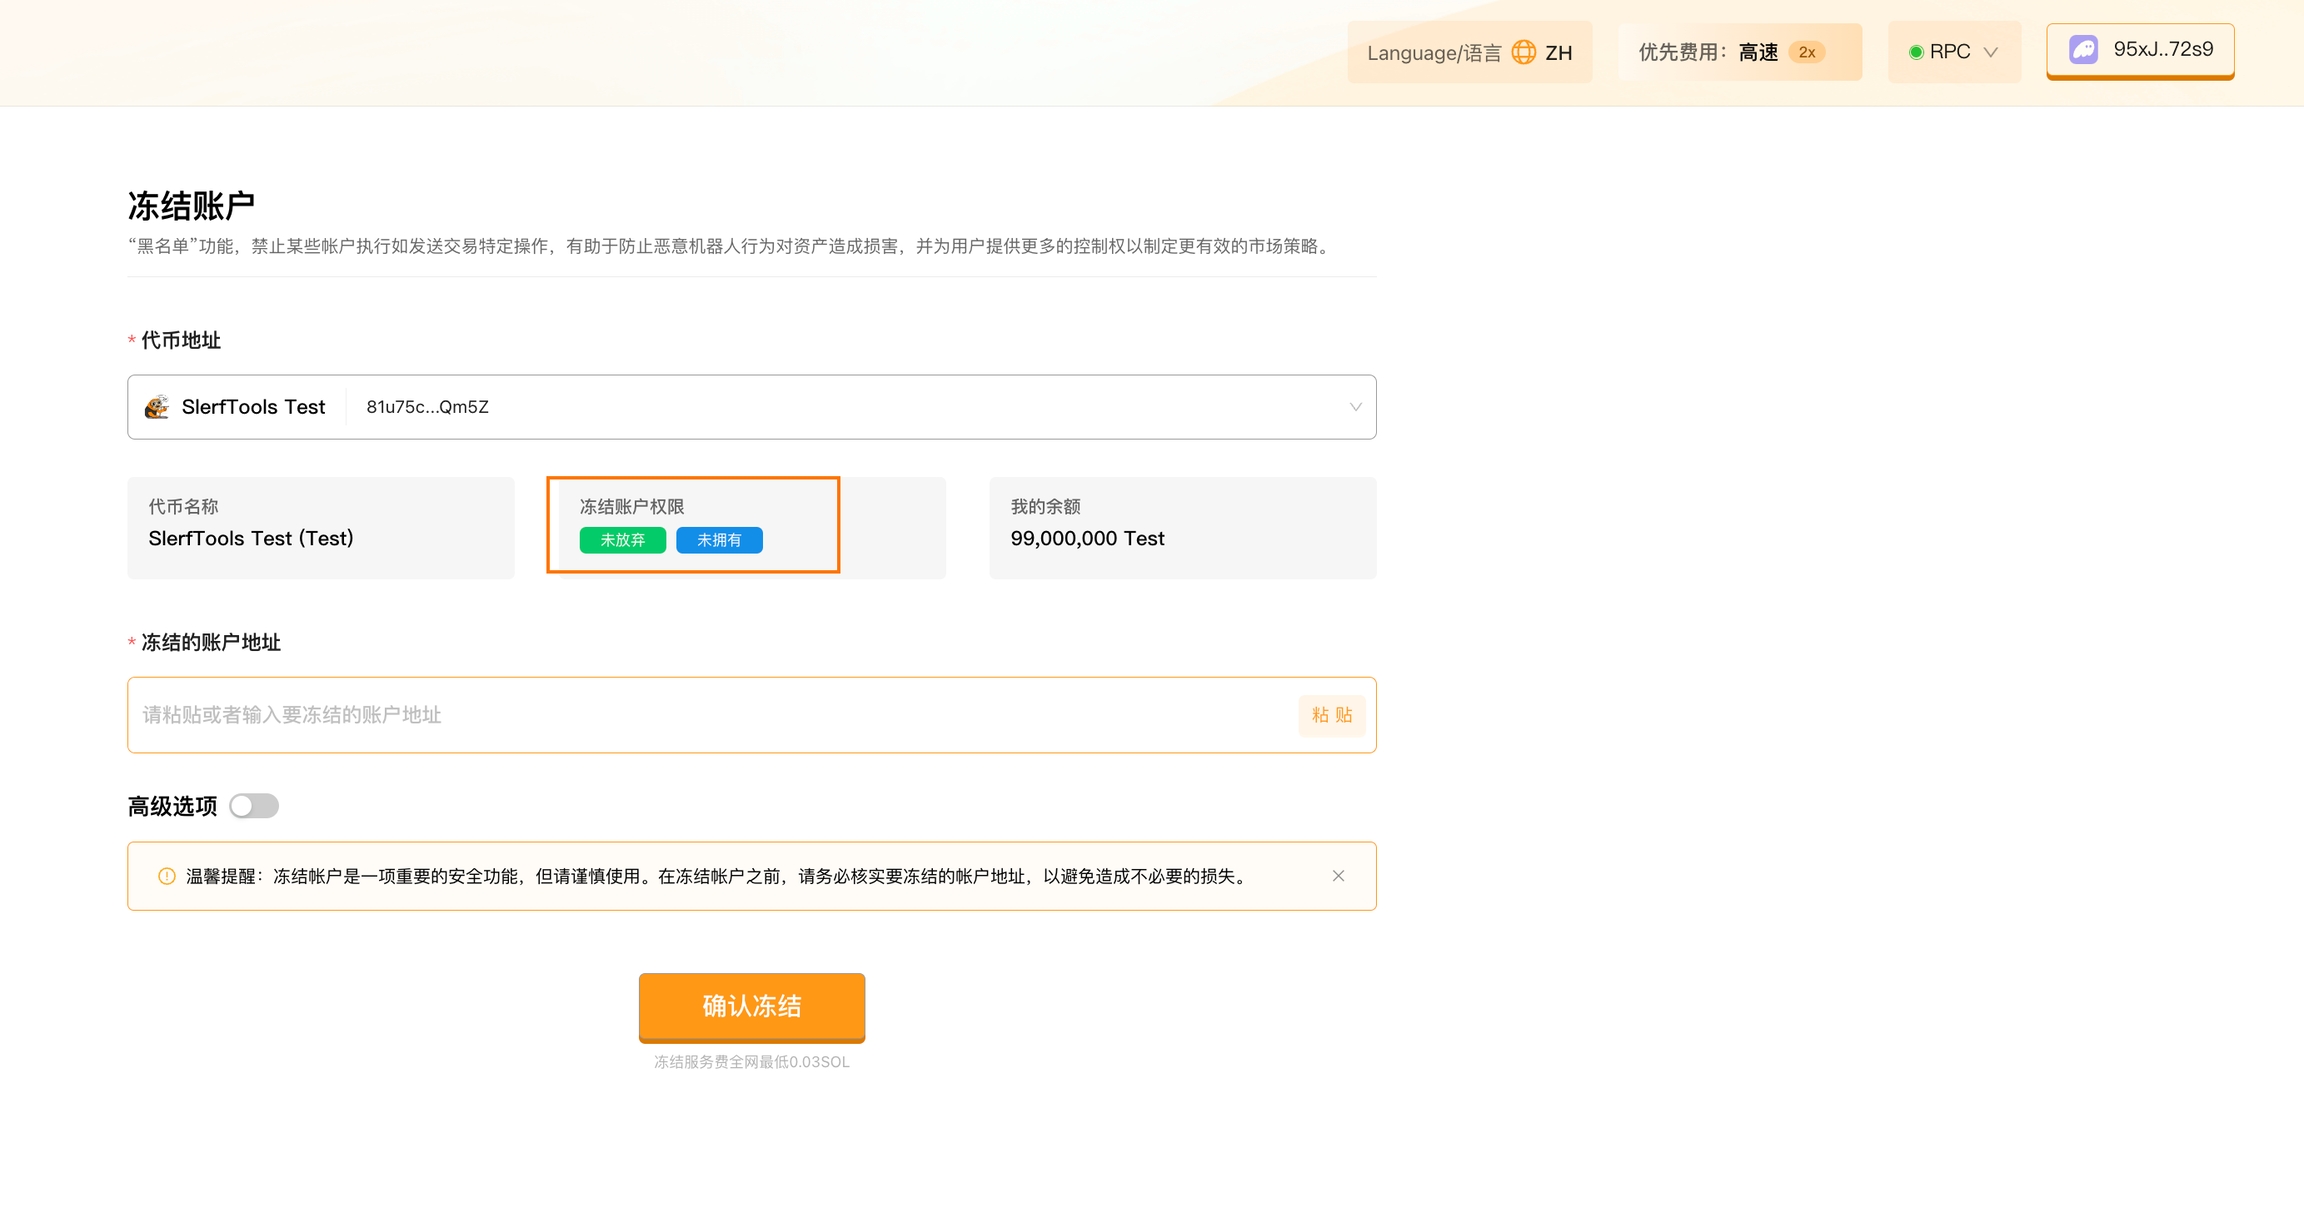This screenshot has height=1232, width=2304.
Task: Click the SlerfTools Test token logo
Action: pos(157,407)
